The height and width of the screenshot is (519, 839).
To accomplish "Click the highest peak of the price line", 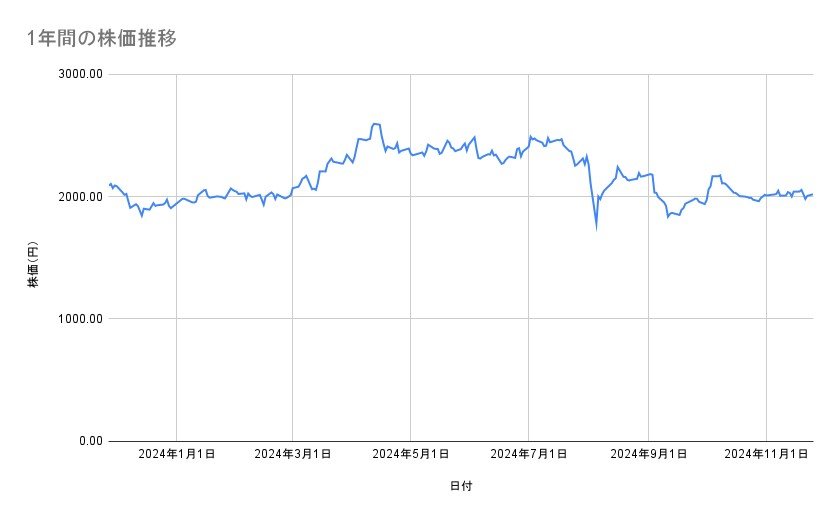I will 375,124.
